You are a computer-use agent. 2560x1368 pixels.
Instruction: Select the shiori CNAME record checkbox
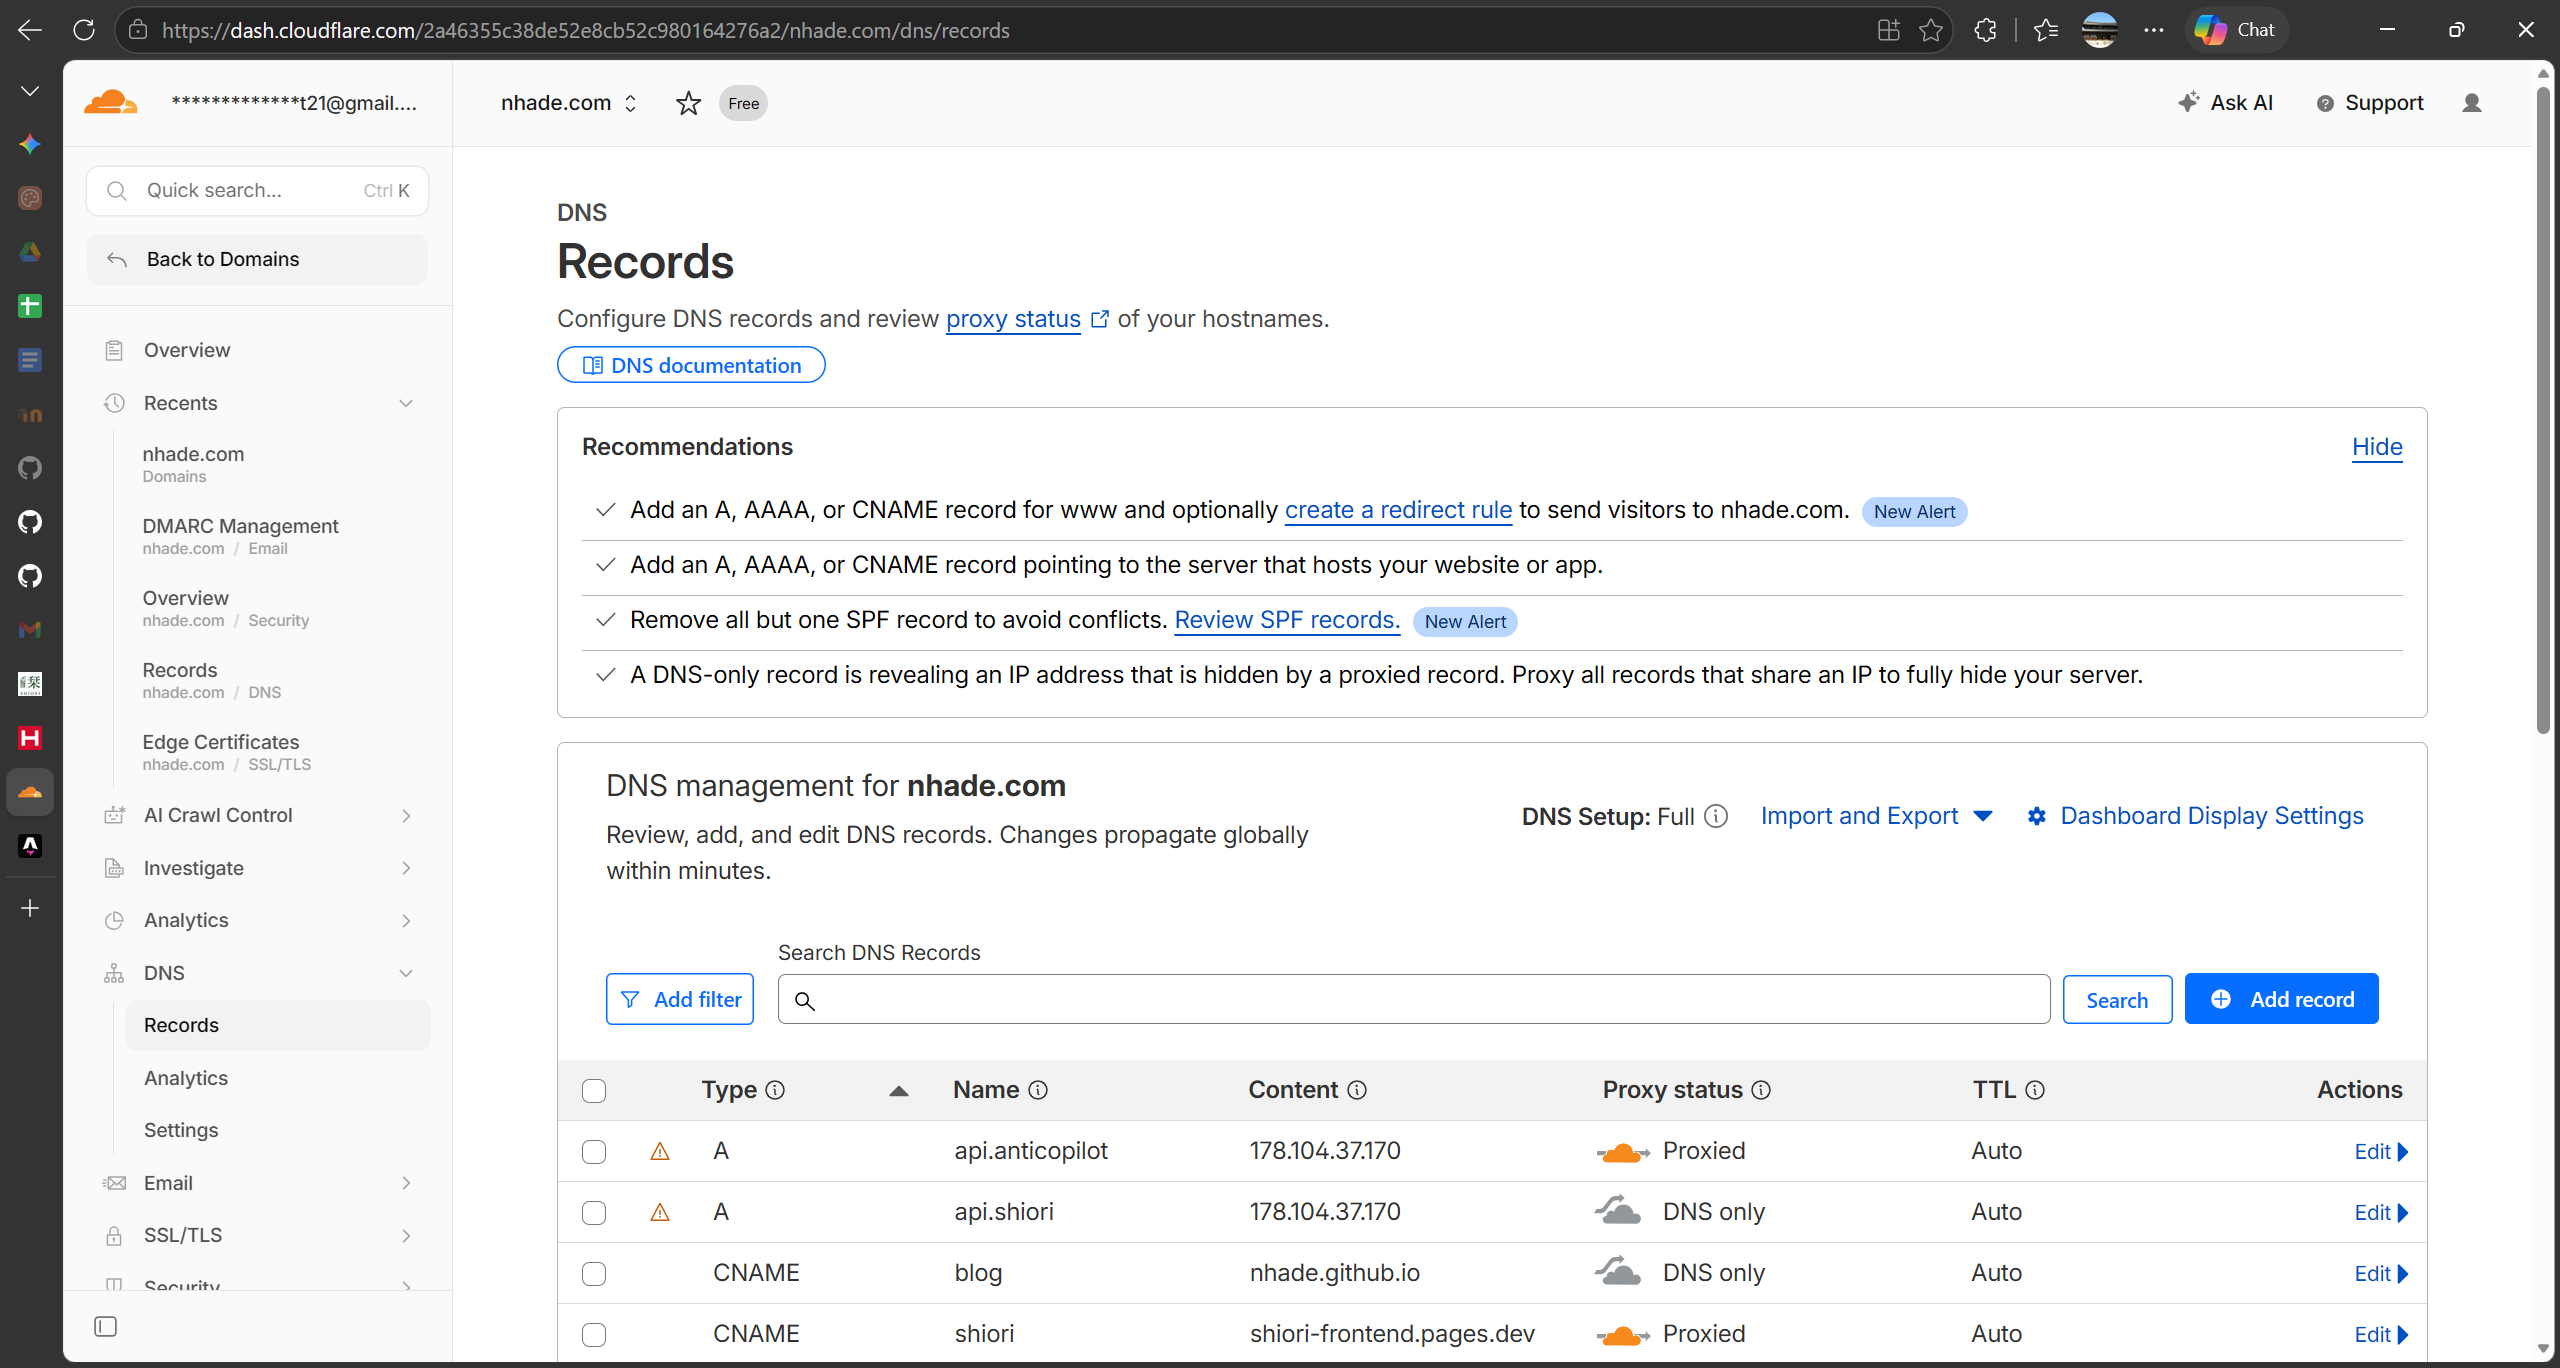(594, 1335)
